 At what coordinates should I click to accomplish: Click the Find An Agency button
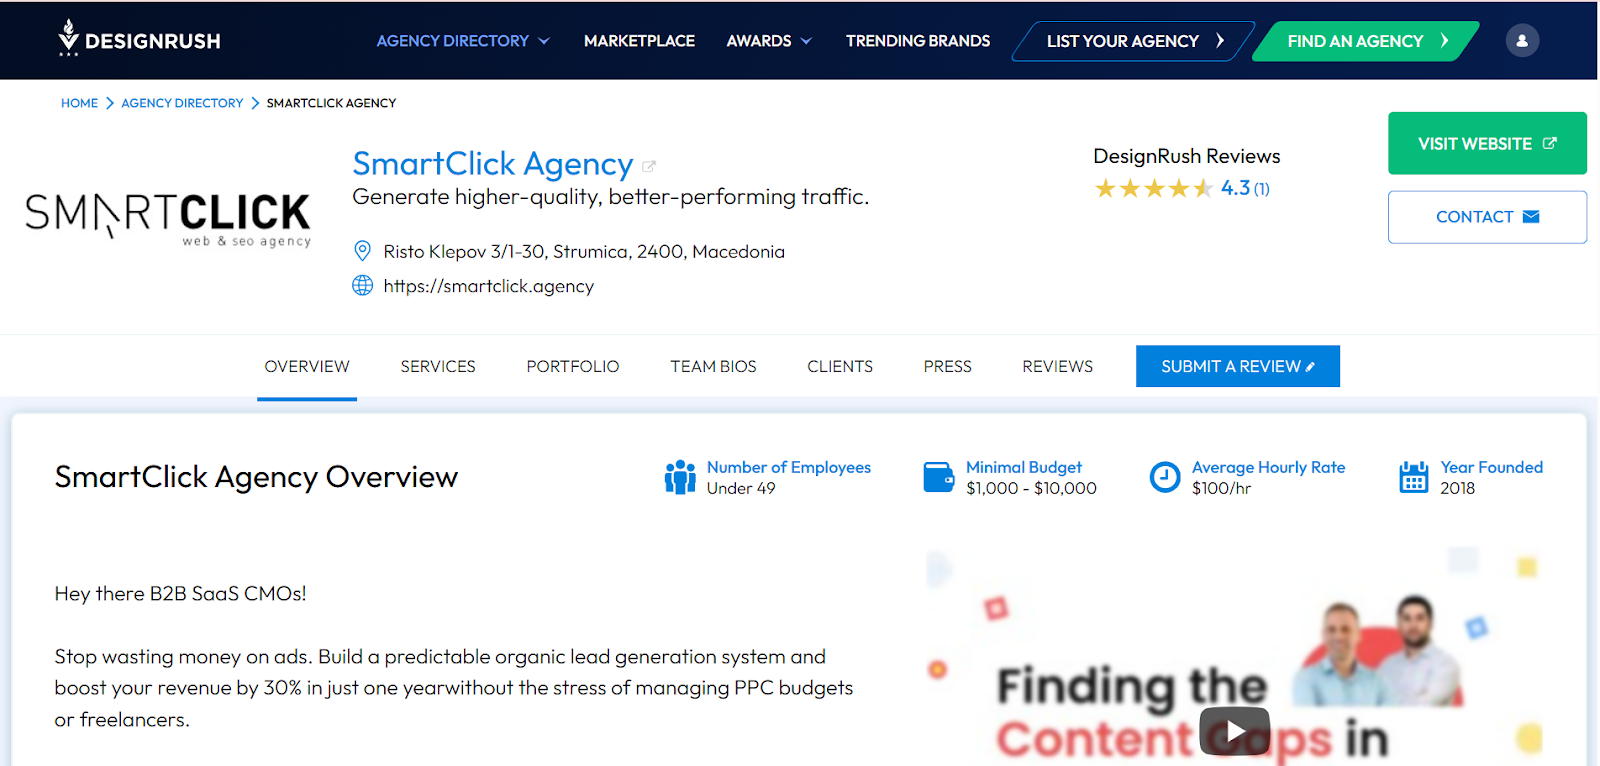tap(1366, 41)
